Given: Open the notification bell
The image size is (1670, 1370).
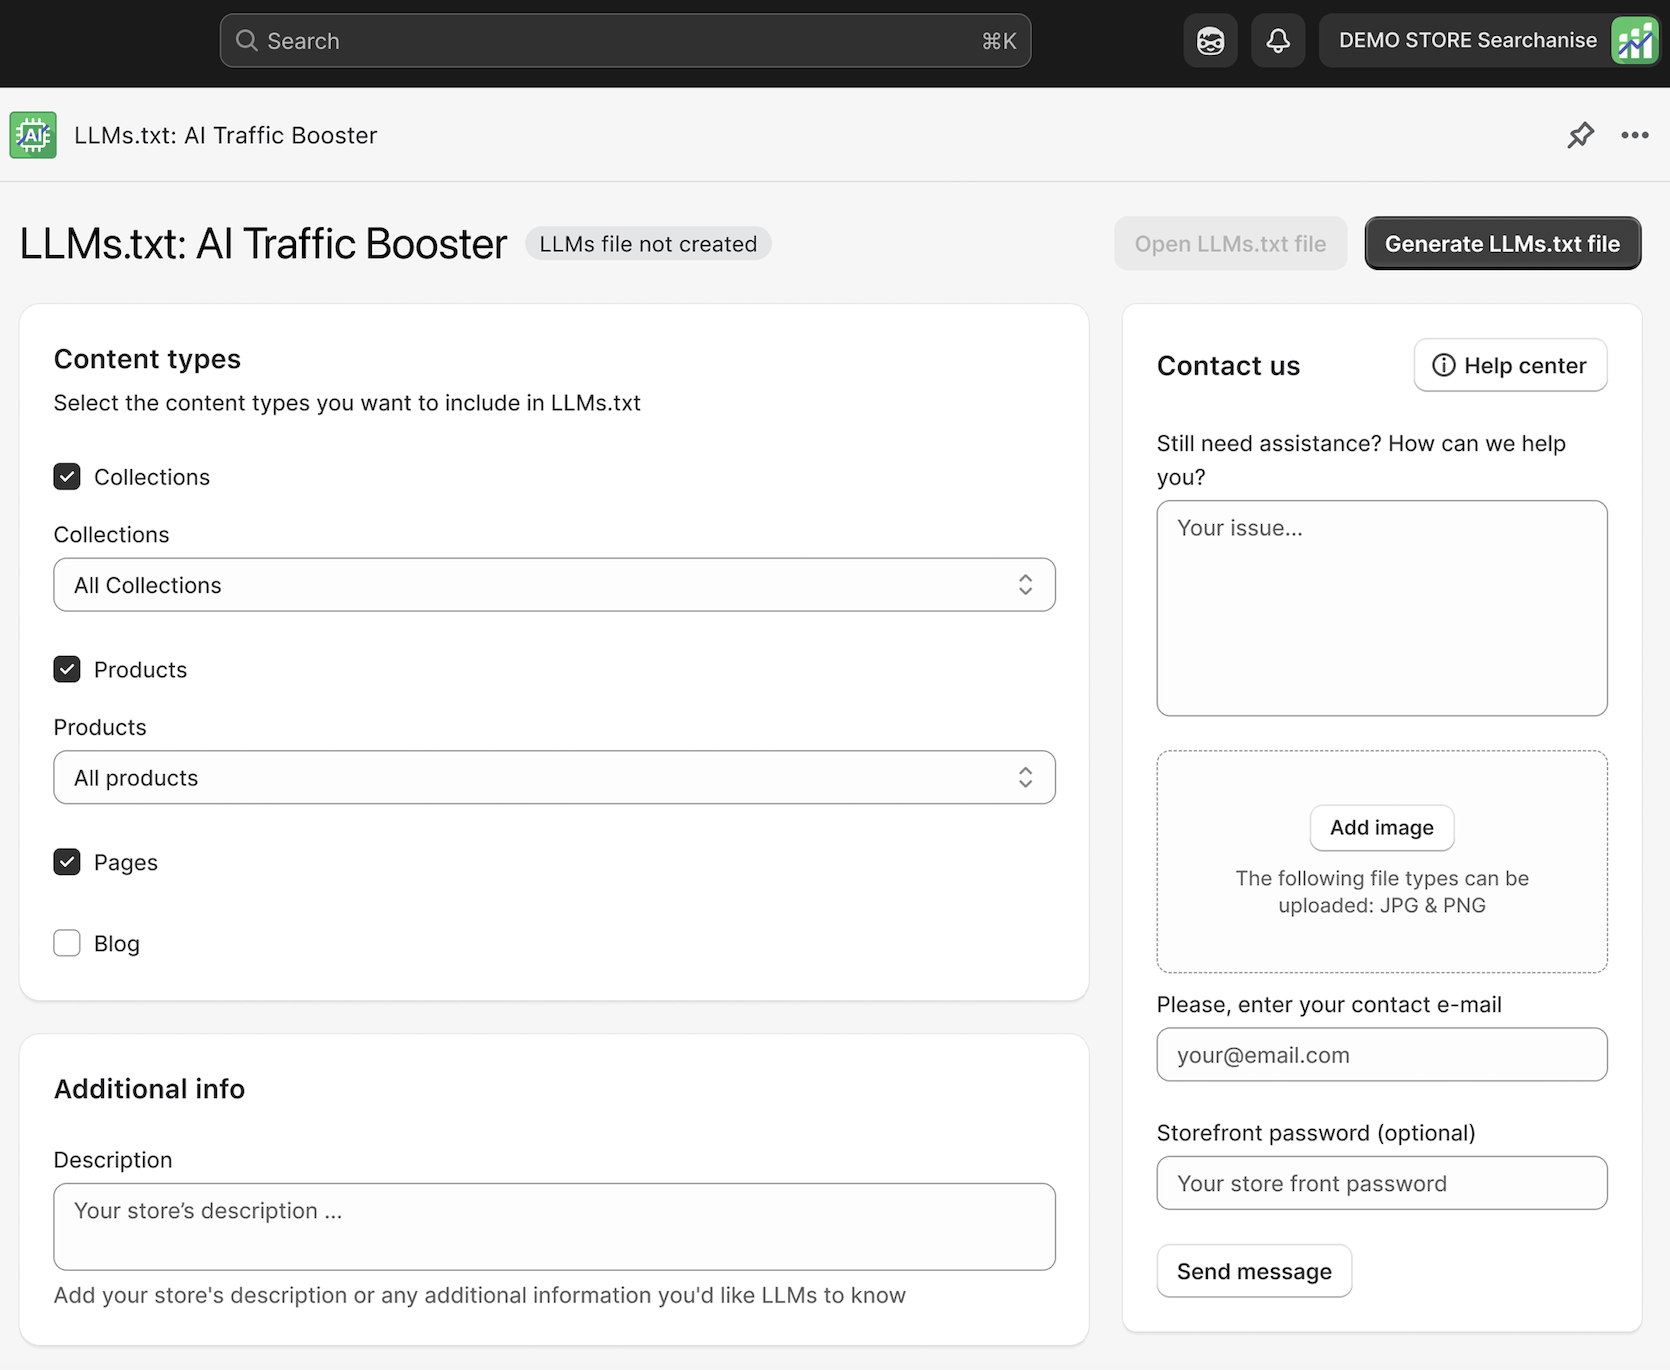Looking at the screenshot, I should tap(1277, 40).
